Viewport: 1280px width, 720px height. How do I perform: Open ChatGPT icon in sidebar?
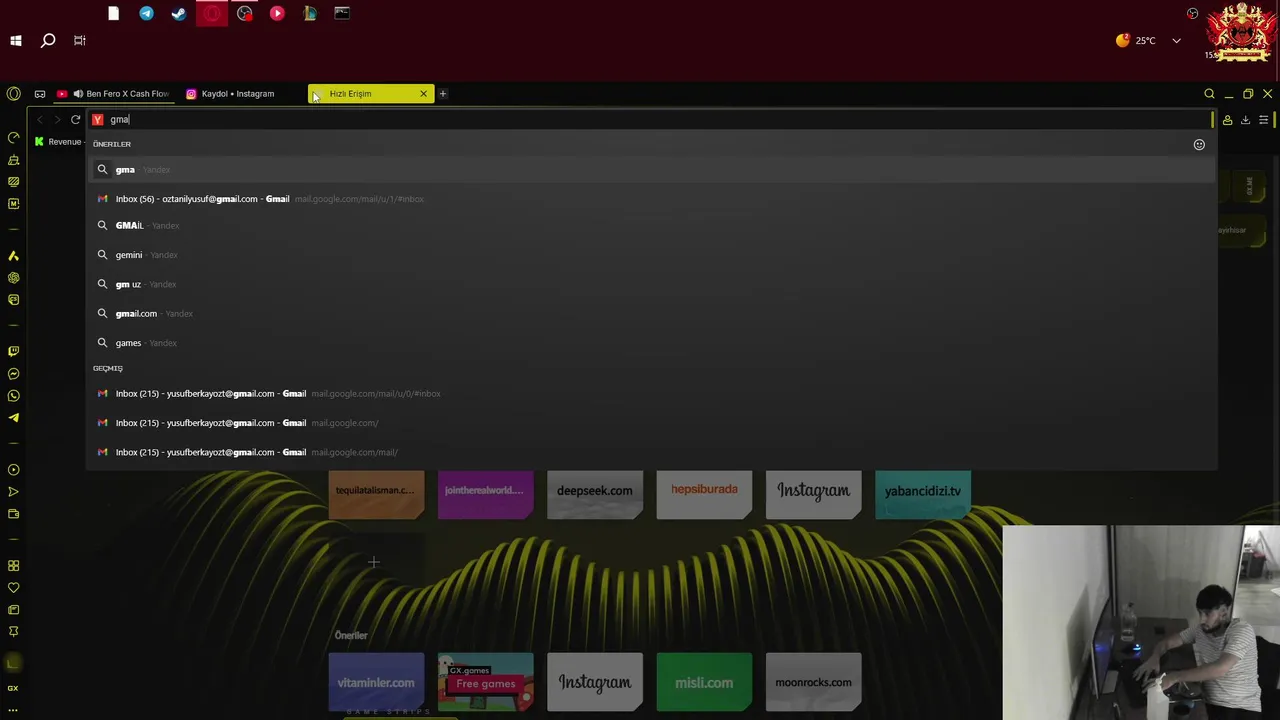pyautogui.click(x=13, y=278)
